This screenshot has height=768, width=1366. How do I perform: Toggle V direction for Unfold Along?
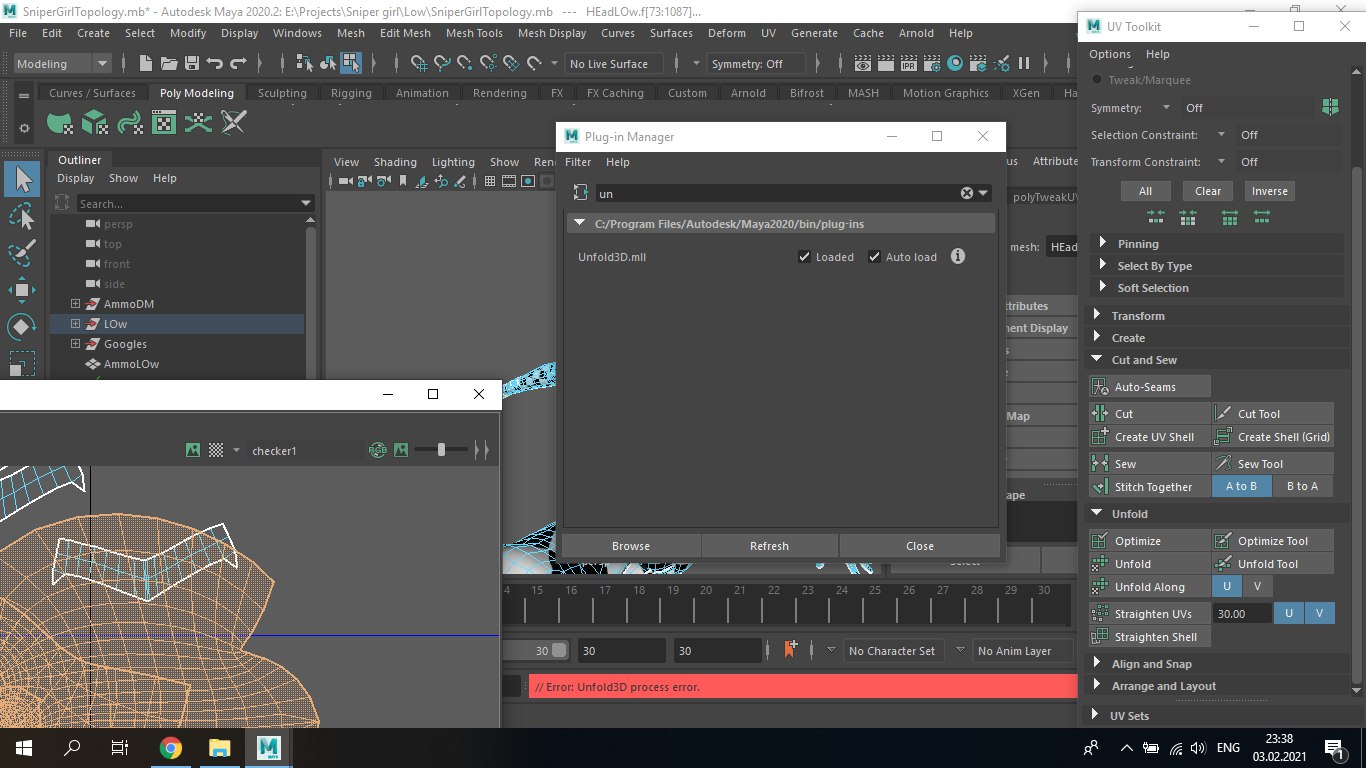(1257, 587)
